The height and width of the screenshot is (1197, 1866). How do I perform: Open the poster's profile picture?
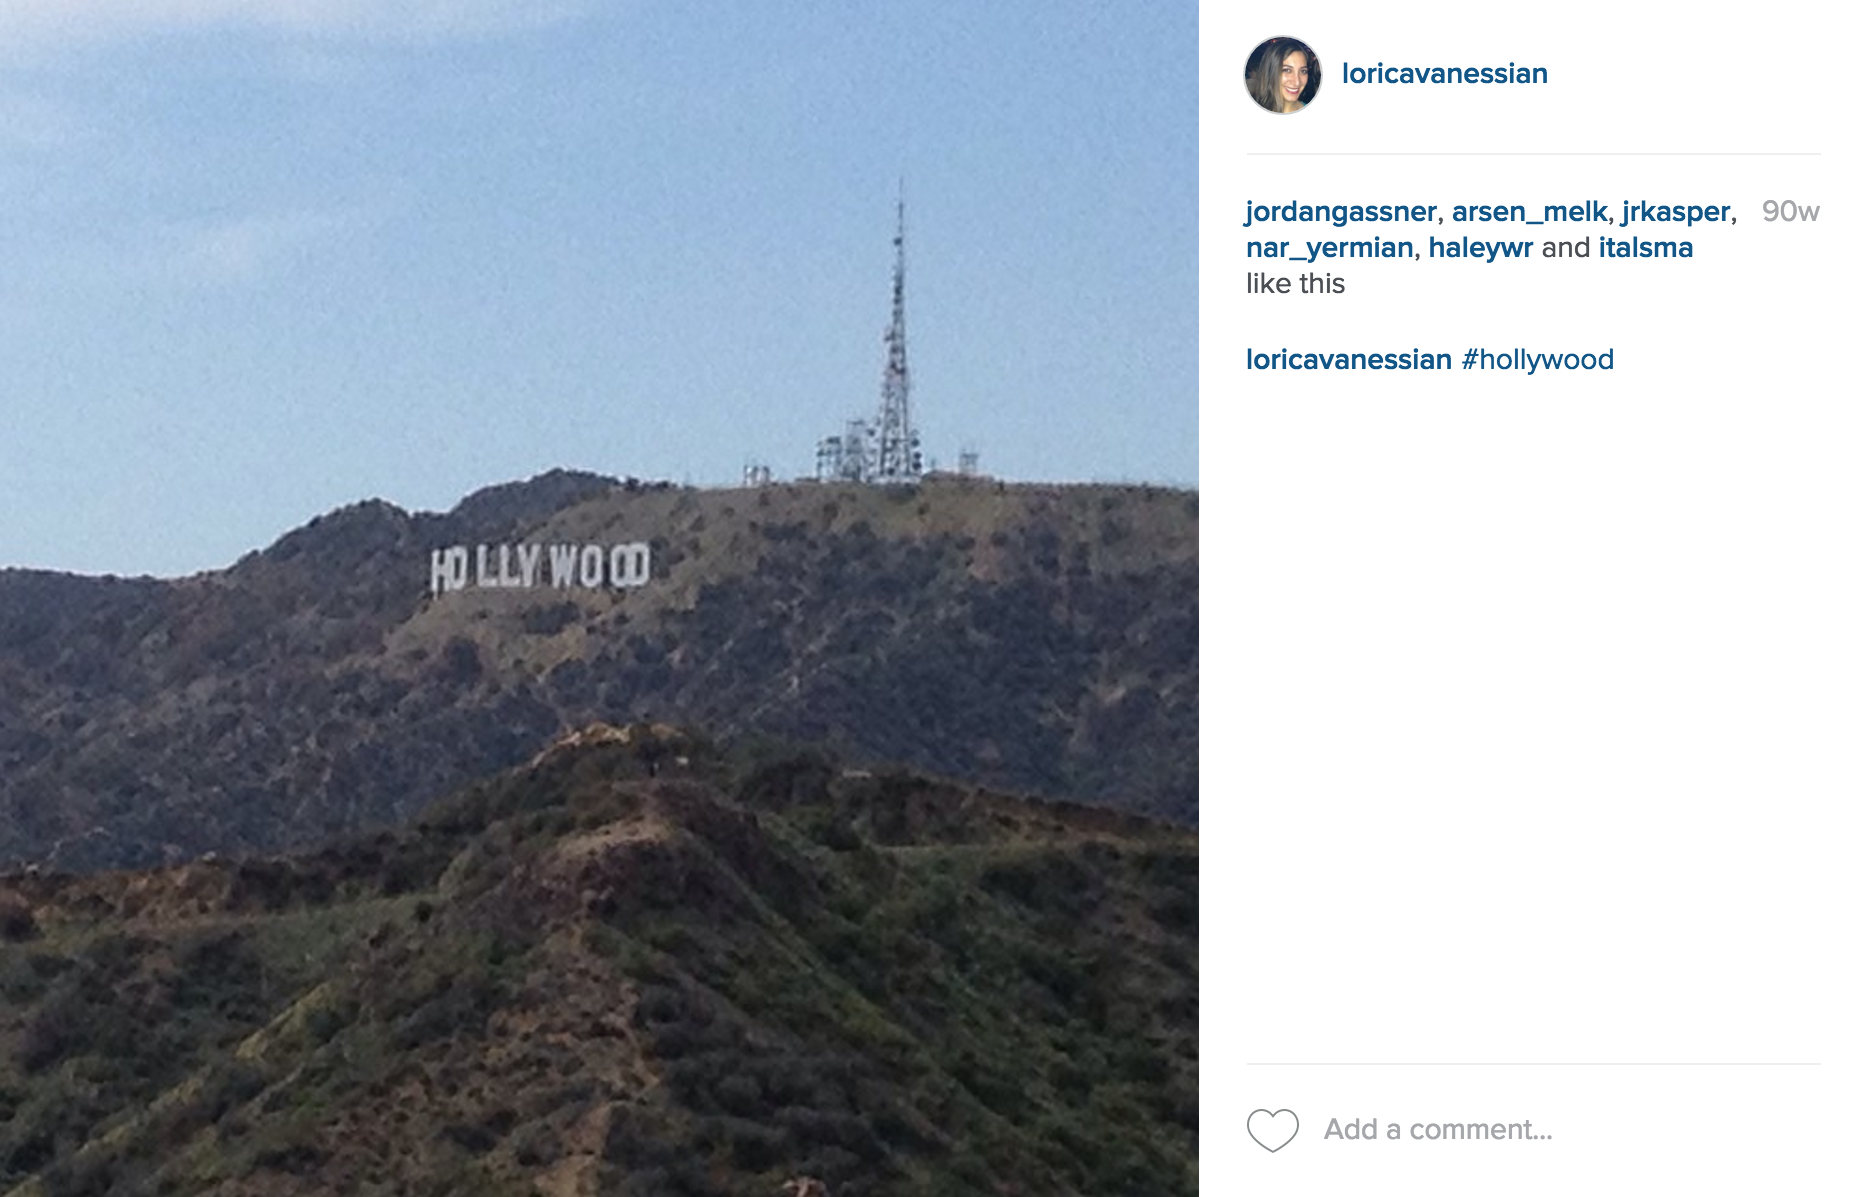(x=1283, y=75)
